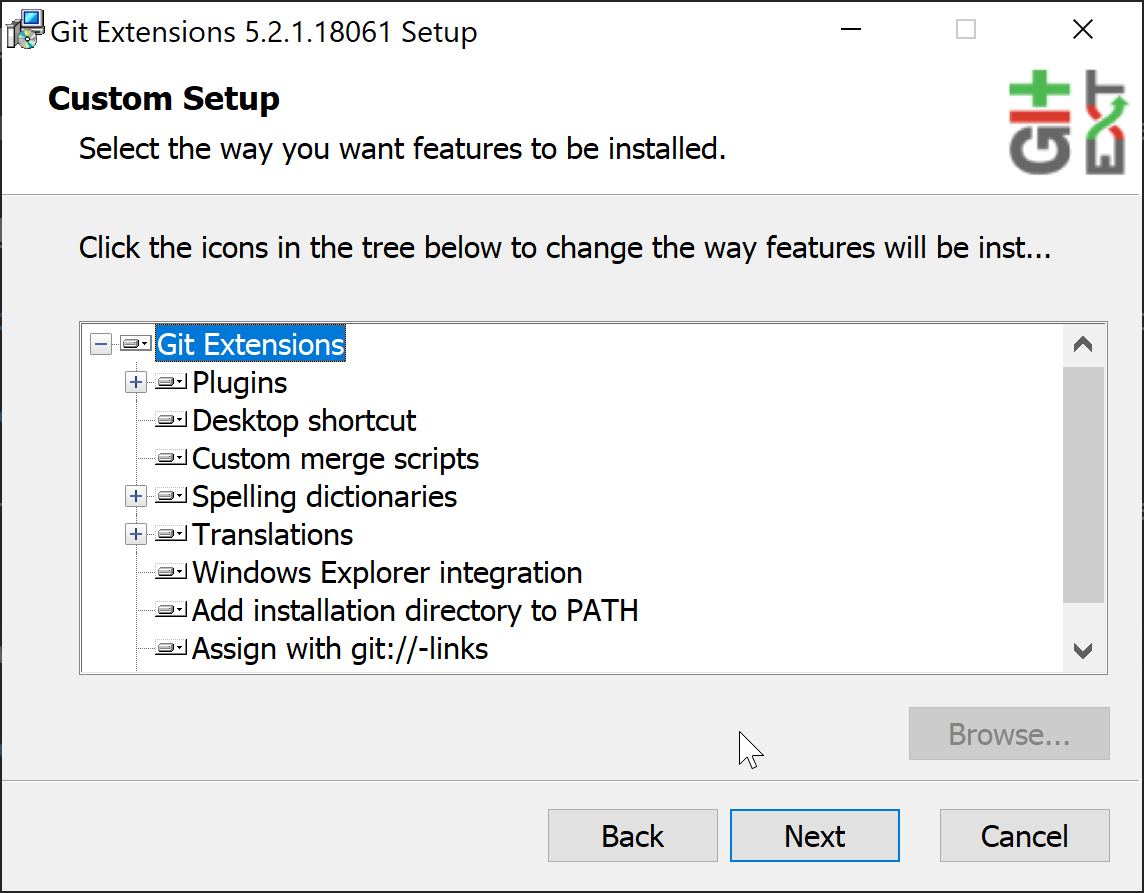Open the Plugins feature install-state icon
Screen dimensions: 1144x893
[171, 383]
